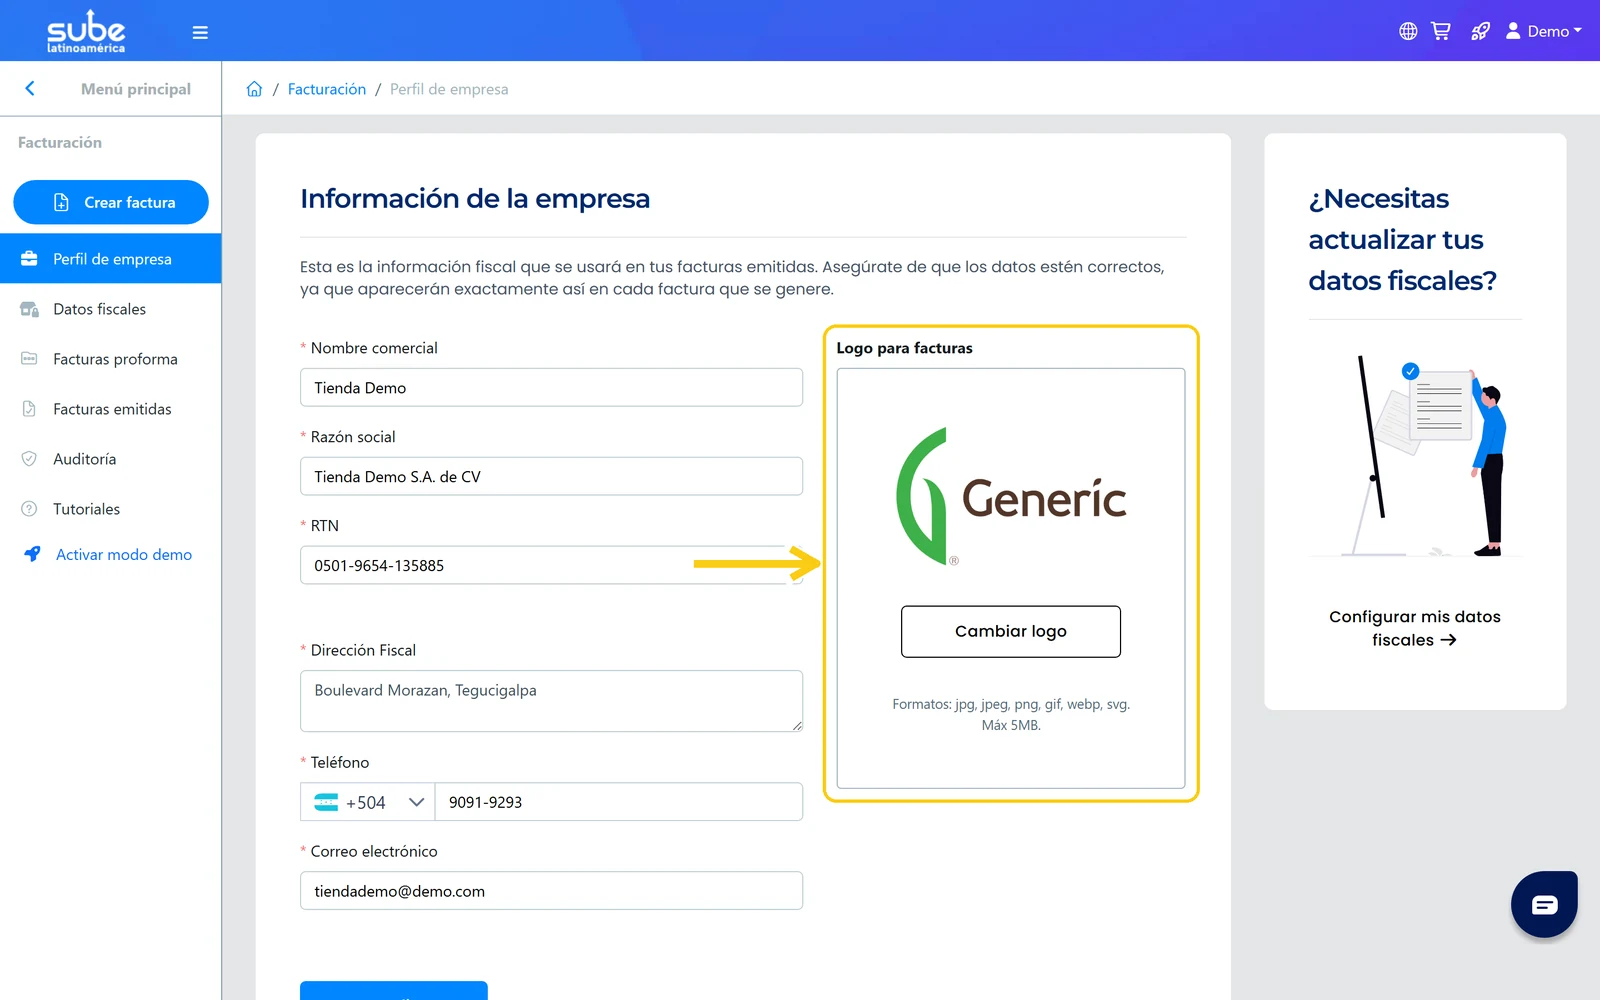Click the rocket icon in header
Viewport: 1600px width, 1000px height.
tap(1480, 31)
